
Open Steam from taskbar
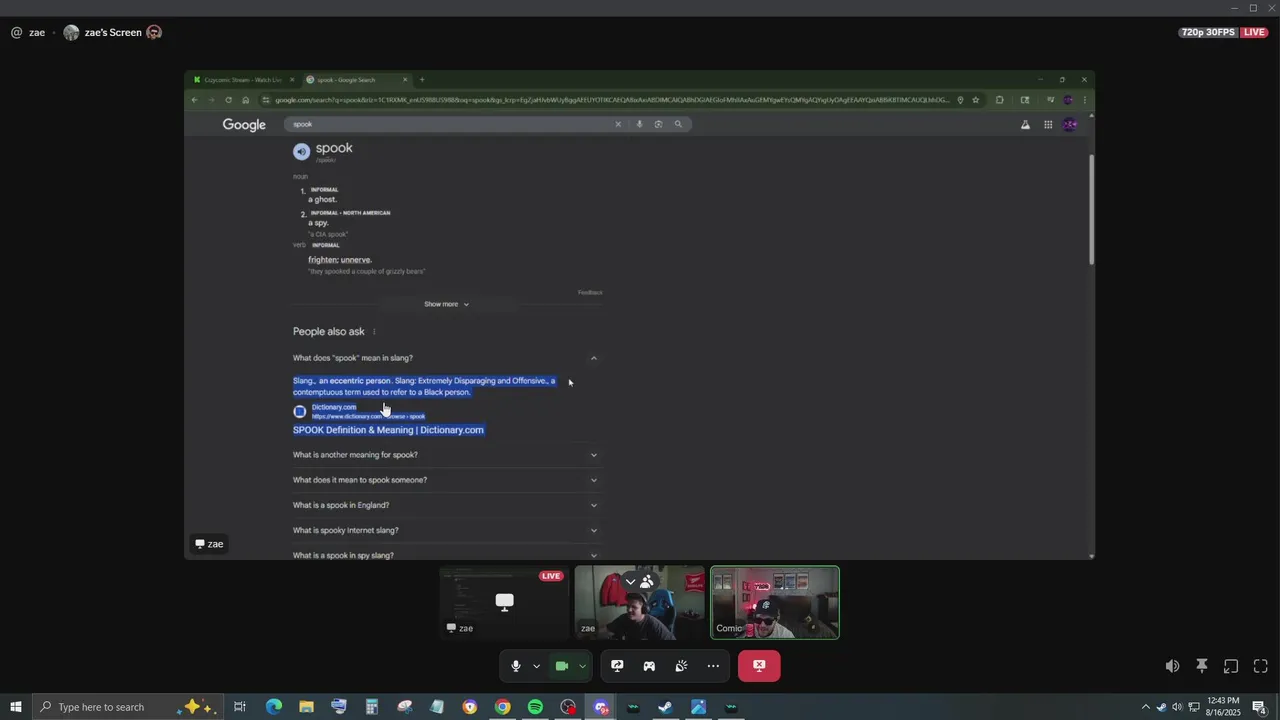665,707
